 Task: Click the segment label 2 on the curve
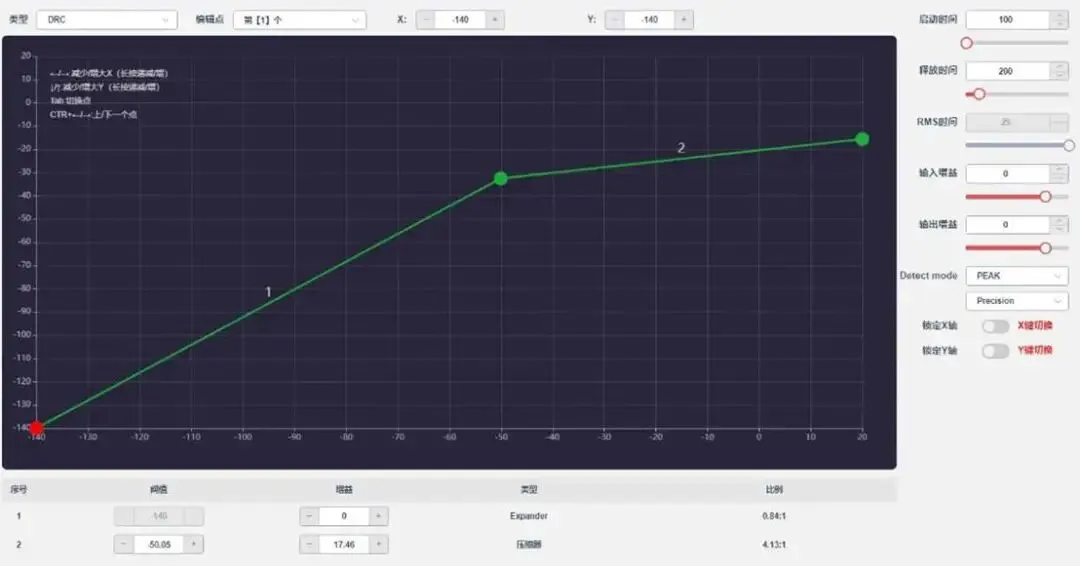681,147
